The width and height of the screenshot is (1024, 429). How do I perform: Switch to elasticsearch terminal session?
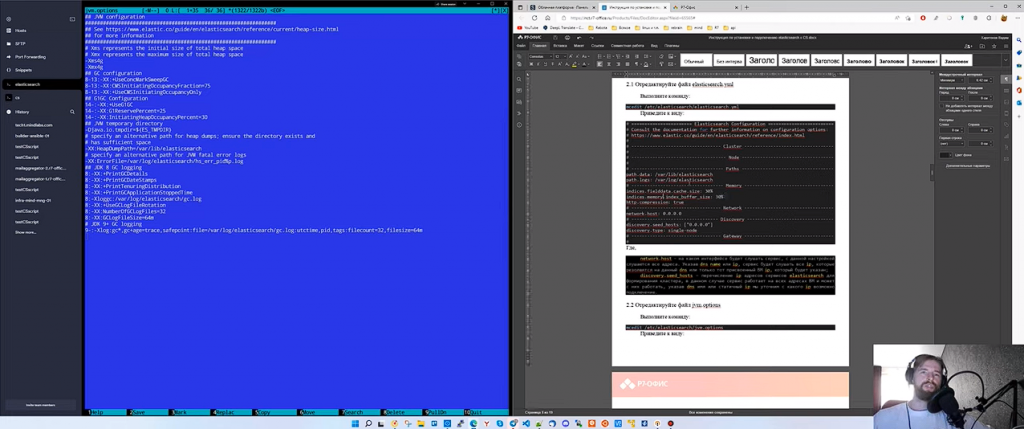click(x=39, y=84)
